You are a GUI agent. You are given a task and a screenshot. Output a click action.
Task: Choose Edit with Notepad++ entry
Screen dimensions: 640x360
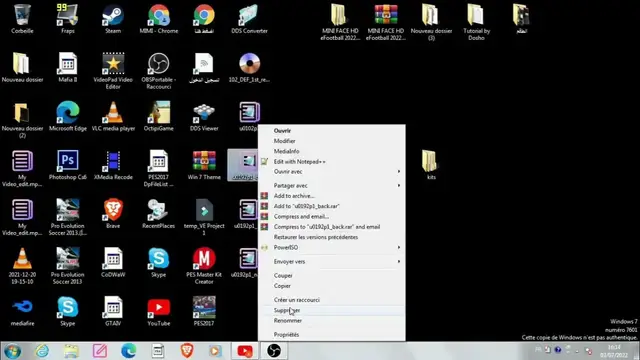300,162
